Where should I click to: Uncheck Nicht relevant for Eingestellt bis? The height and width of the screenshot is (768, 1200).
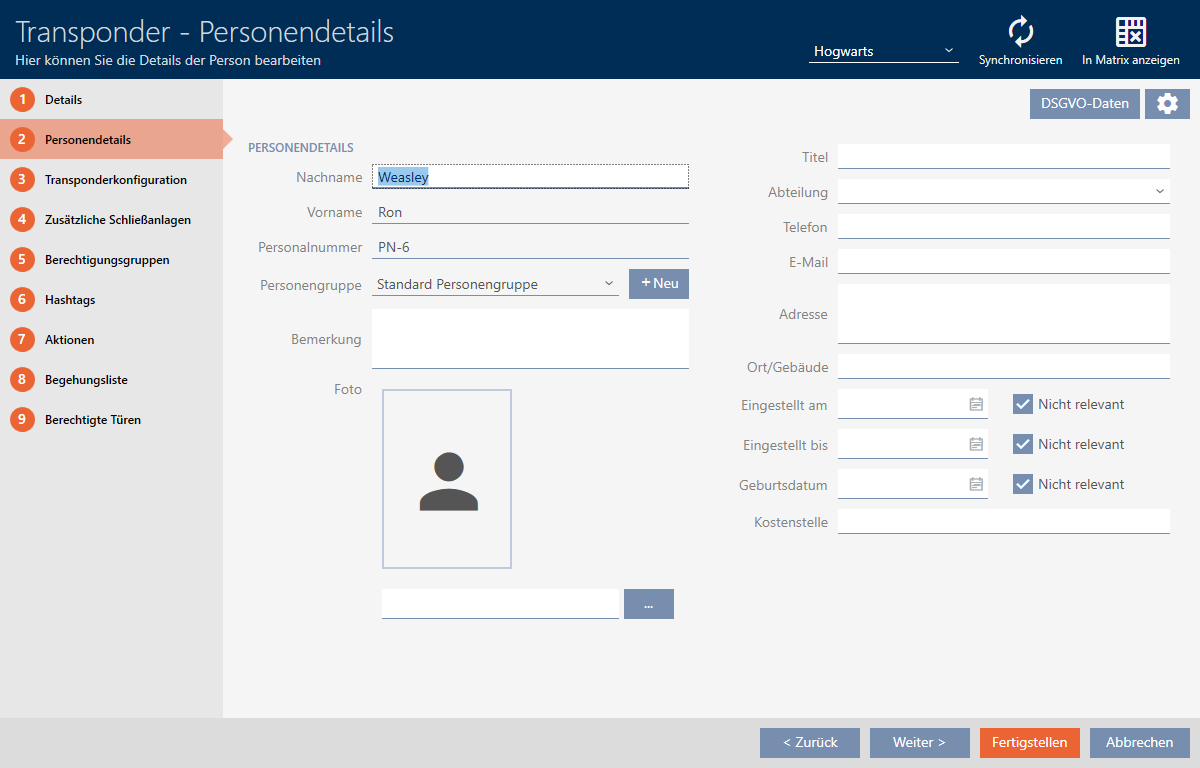[x=1023, y=444]
